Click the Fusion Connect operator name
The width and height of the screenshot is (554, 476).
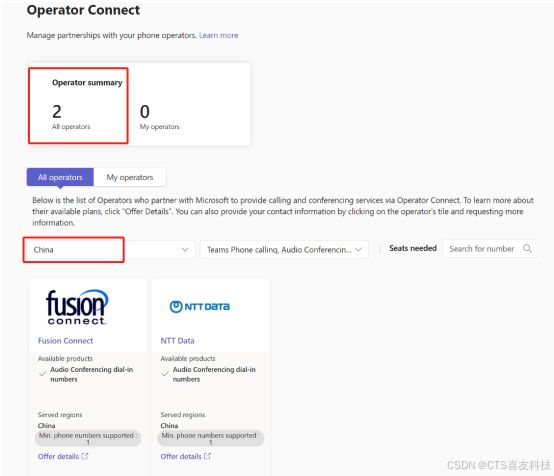pyautogui.click(x=65, y=341)
